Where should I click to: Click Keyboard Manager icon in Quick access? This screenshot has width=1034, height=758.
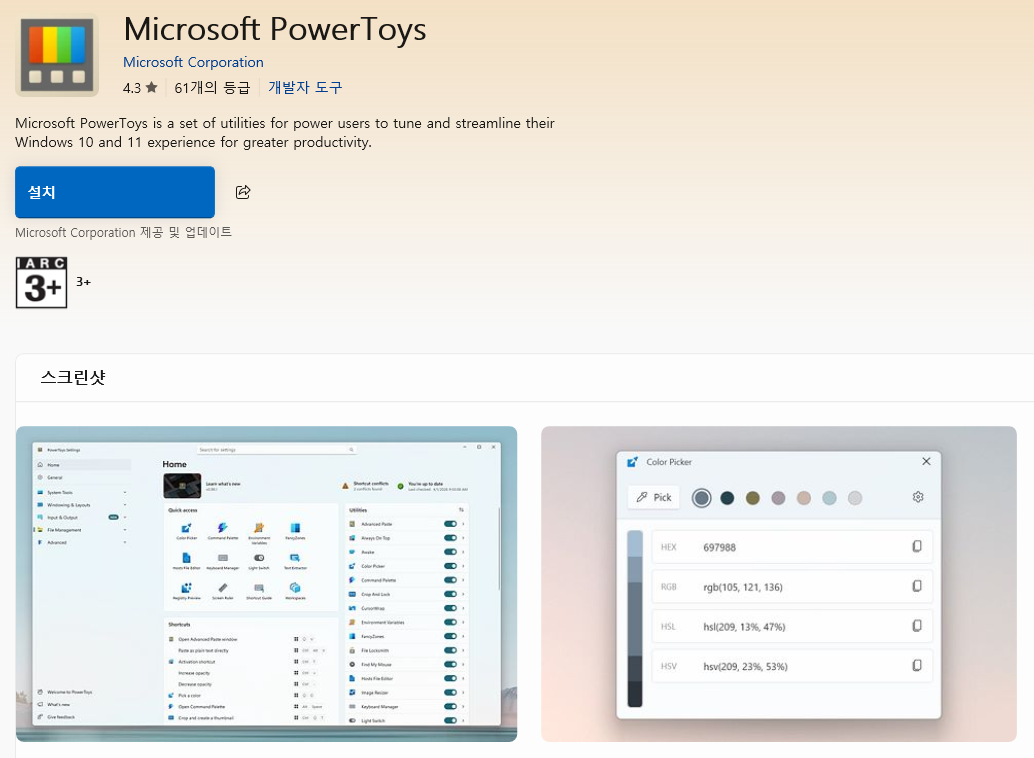(x=223, y=558)
